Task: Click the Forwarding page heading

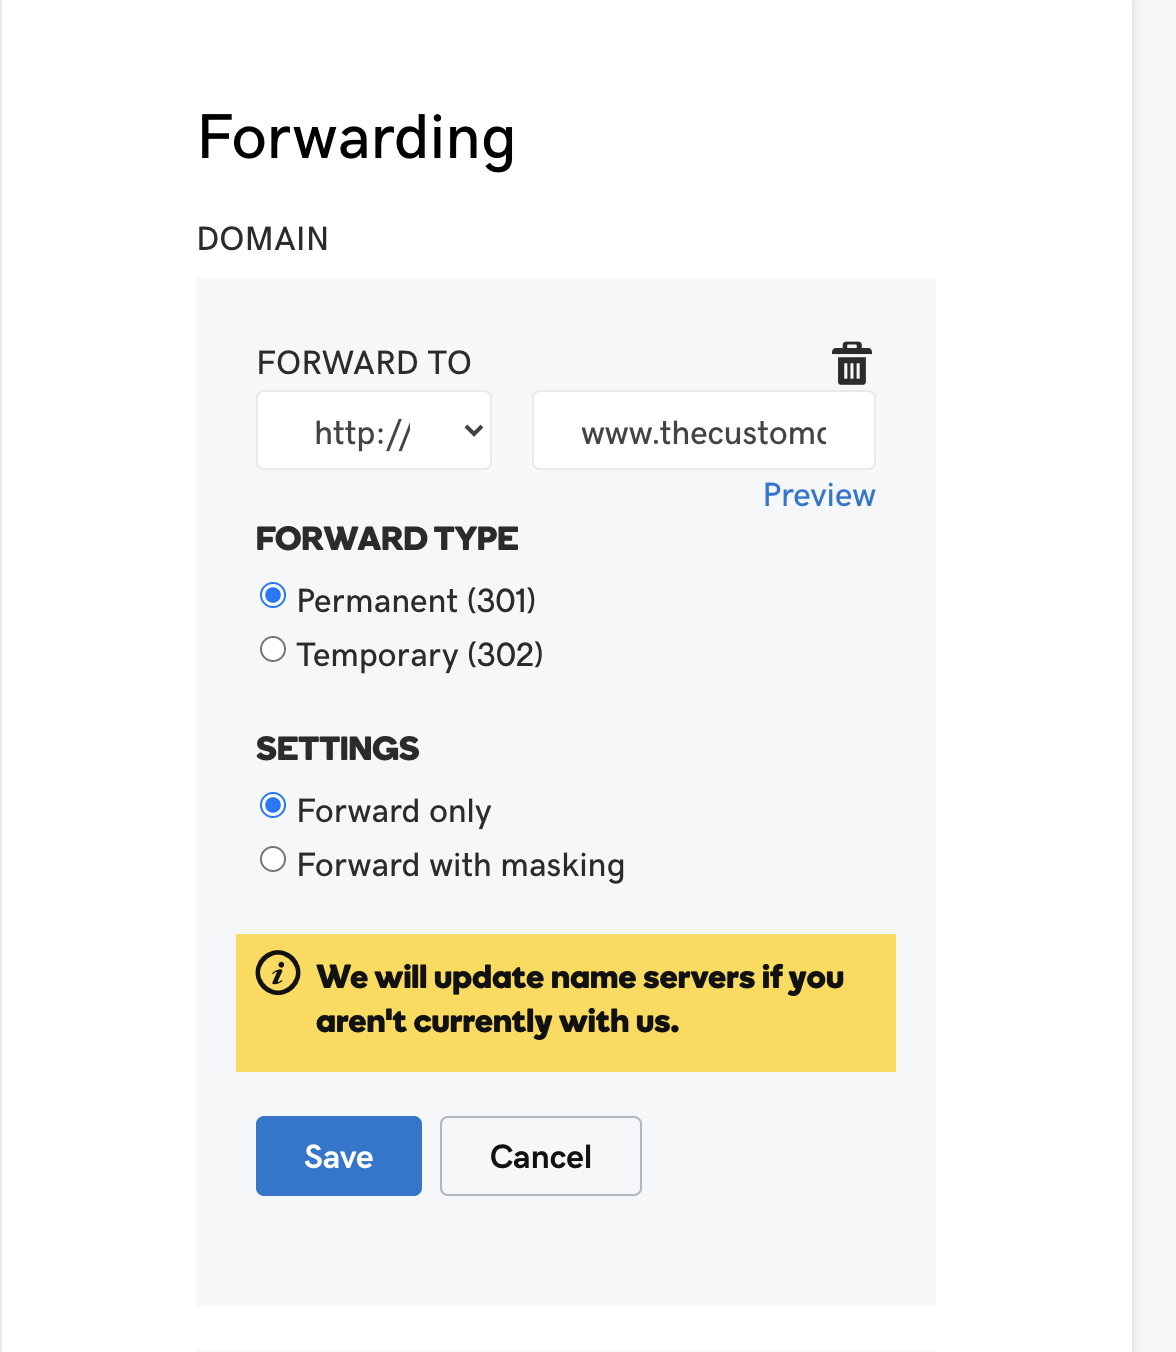Action: (x=357, y=138)
